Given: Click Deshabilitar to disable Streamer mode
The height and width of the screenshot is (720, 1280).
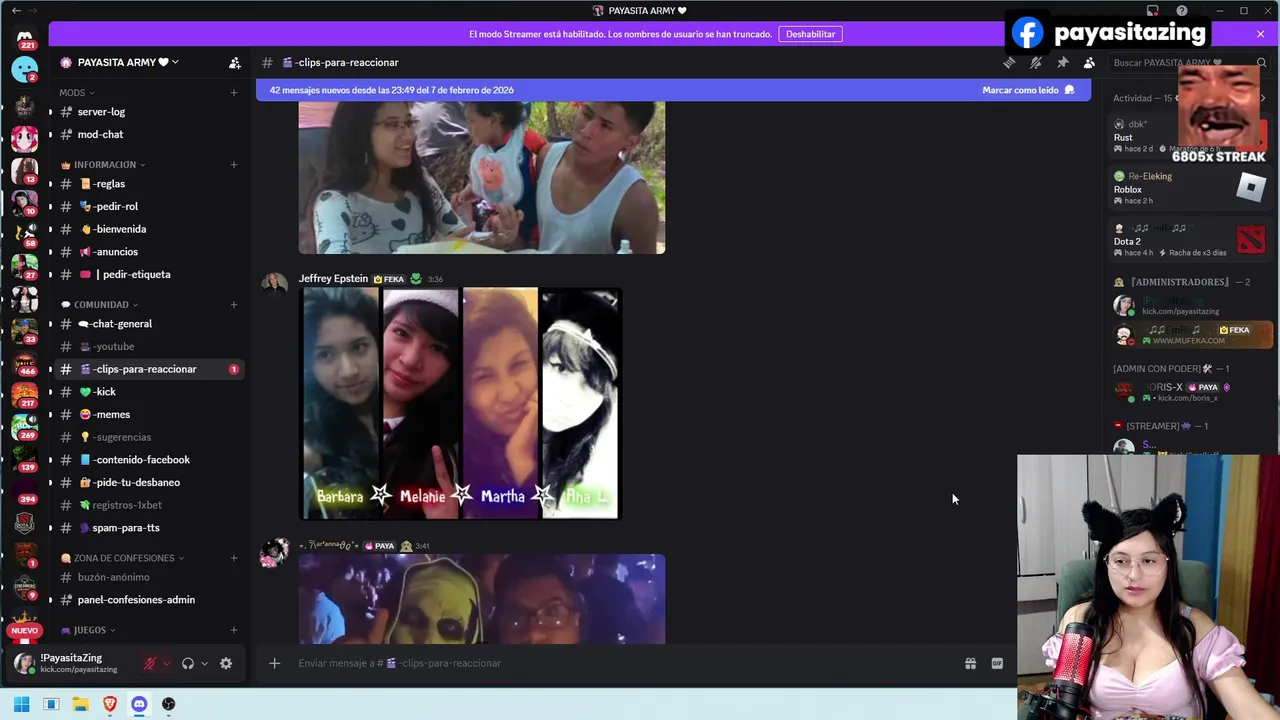Looking at the screenshot, I should pos(810,34).
